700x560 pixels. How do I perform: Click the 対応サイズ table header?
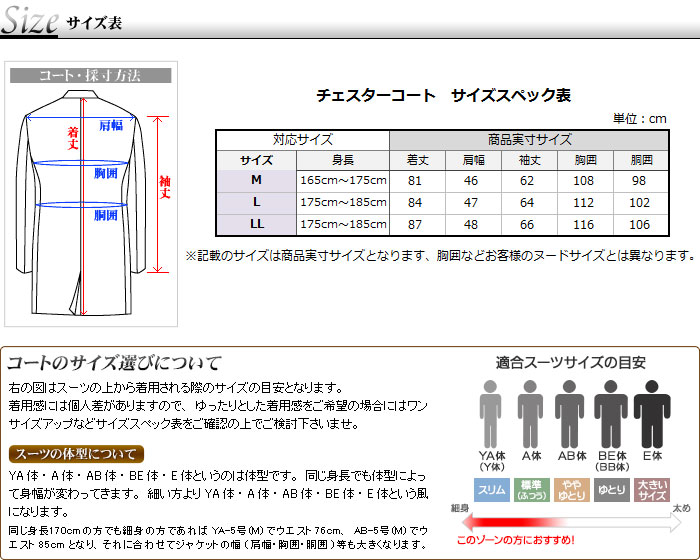coord(303,140)
